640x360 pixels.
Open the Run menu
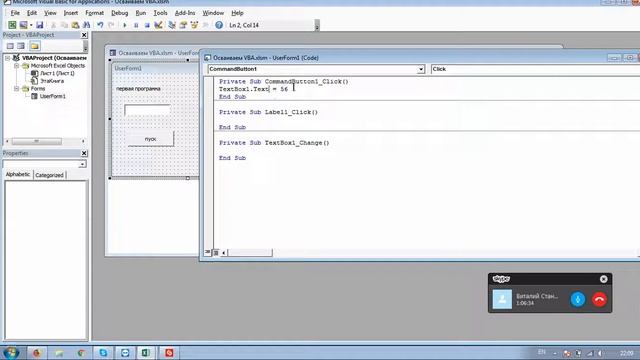coord(141,13)
